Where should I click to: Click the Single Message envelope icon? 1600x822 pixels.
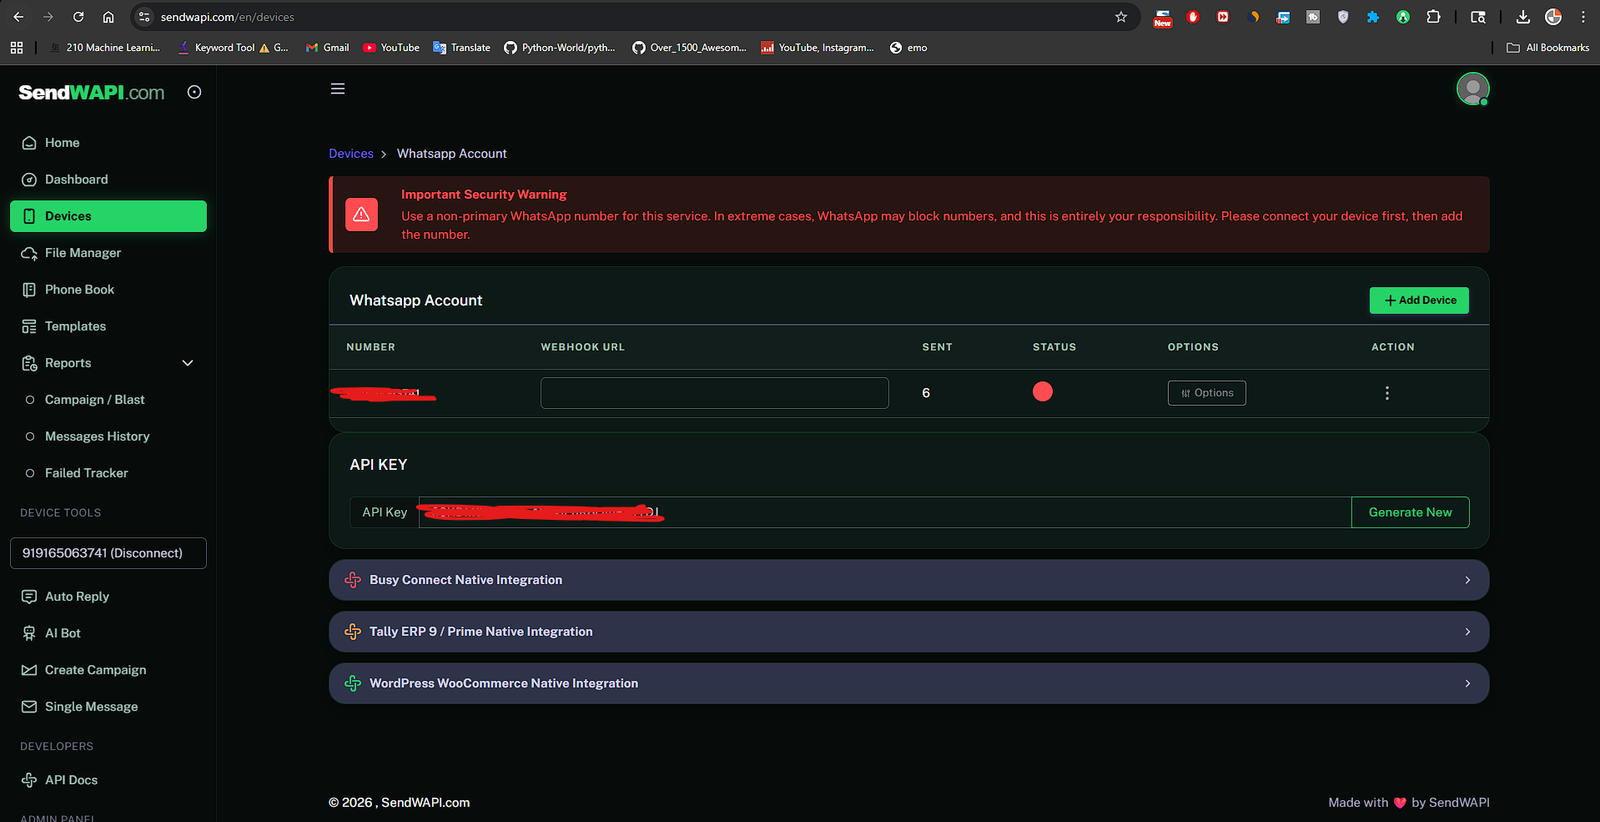point(29,707)
